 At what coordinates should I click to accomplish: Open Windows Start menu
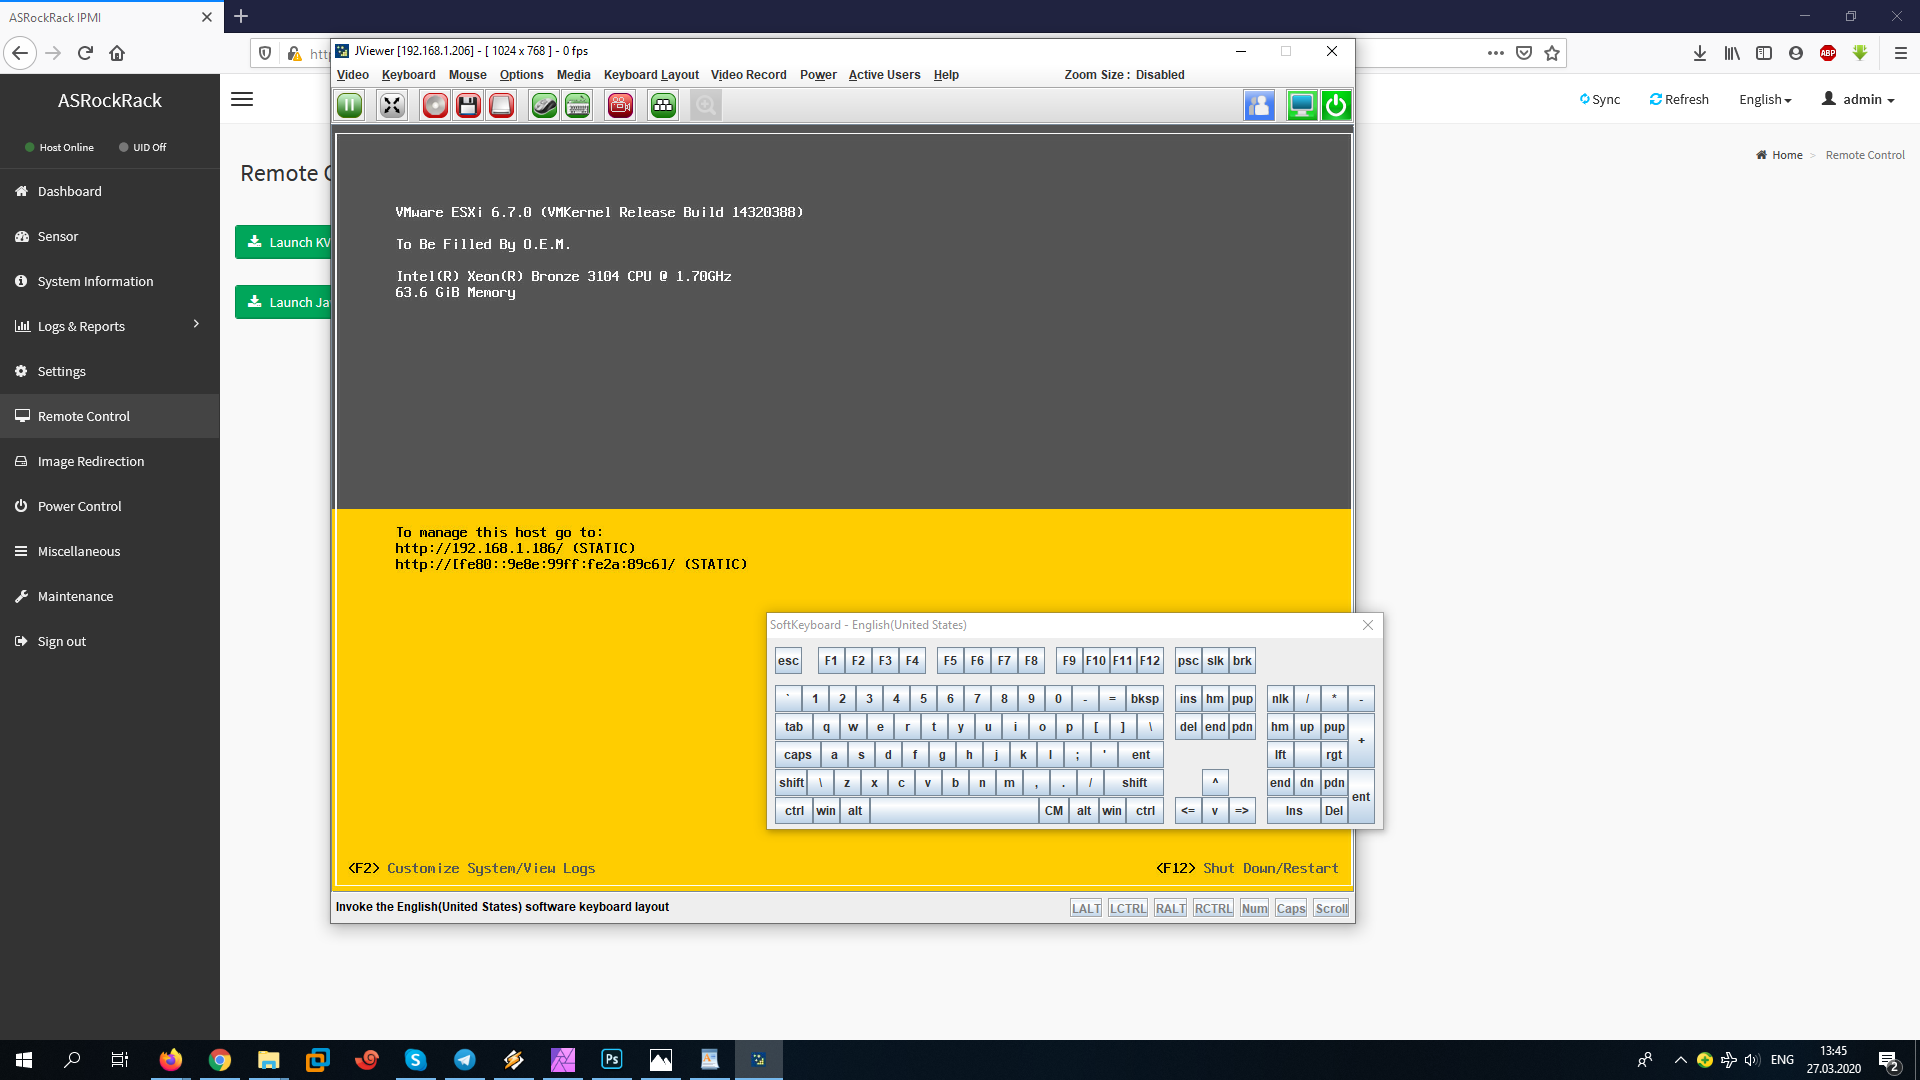24,1060
